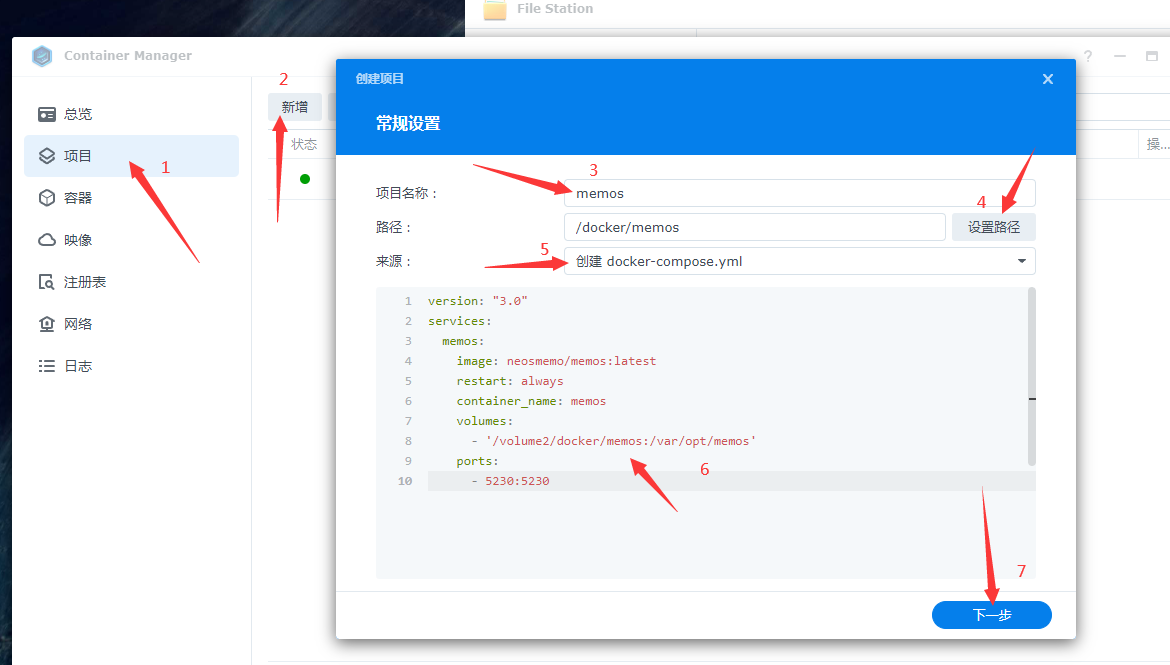This screenshot has width=1170, height=665.
Task: Click the 操... column header
Action: [1157, 144]
